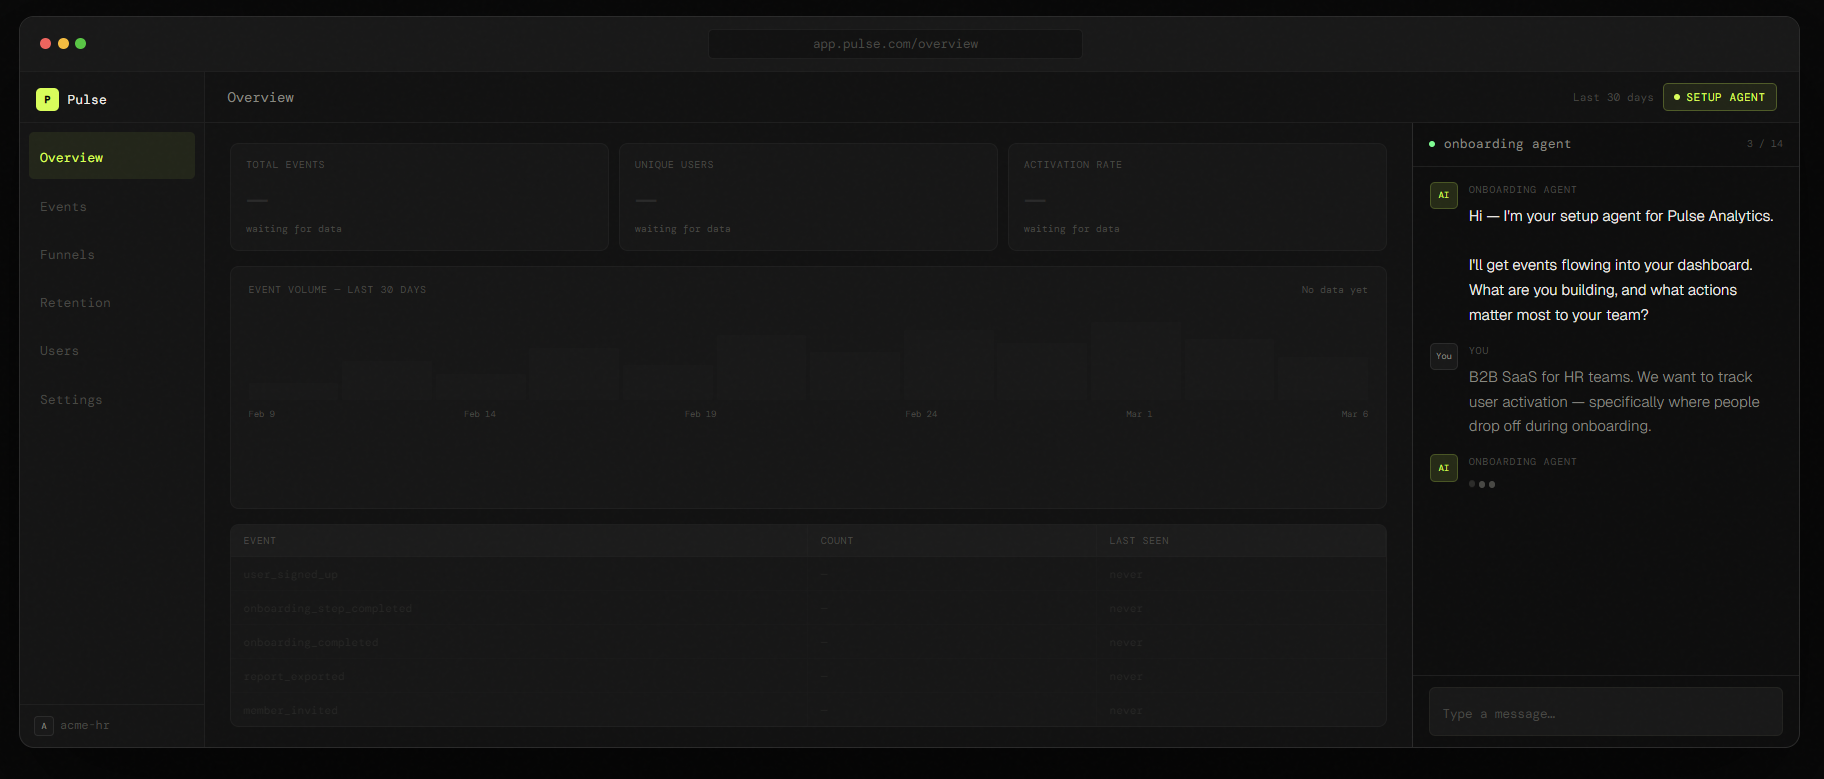Image resolution: width=1824 pixels, height=779 pixels.
Task: Click the No data yet label
Action: coord(1334,290)
